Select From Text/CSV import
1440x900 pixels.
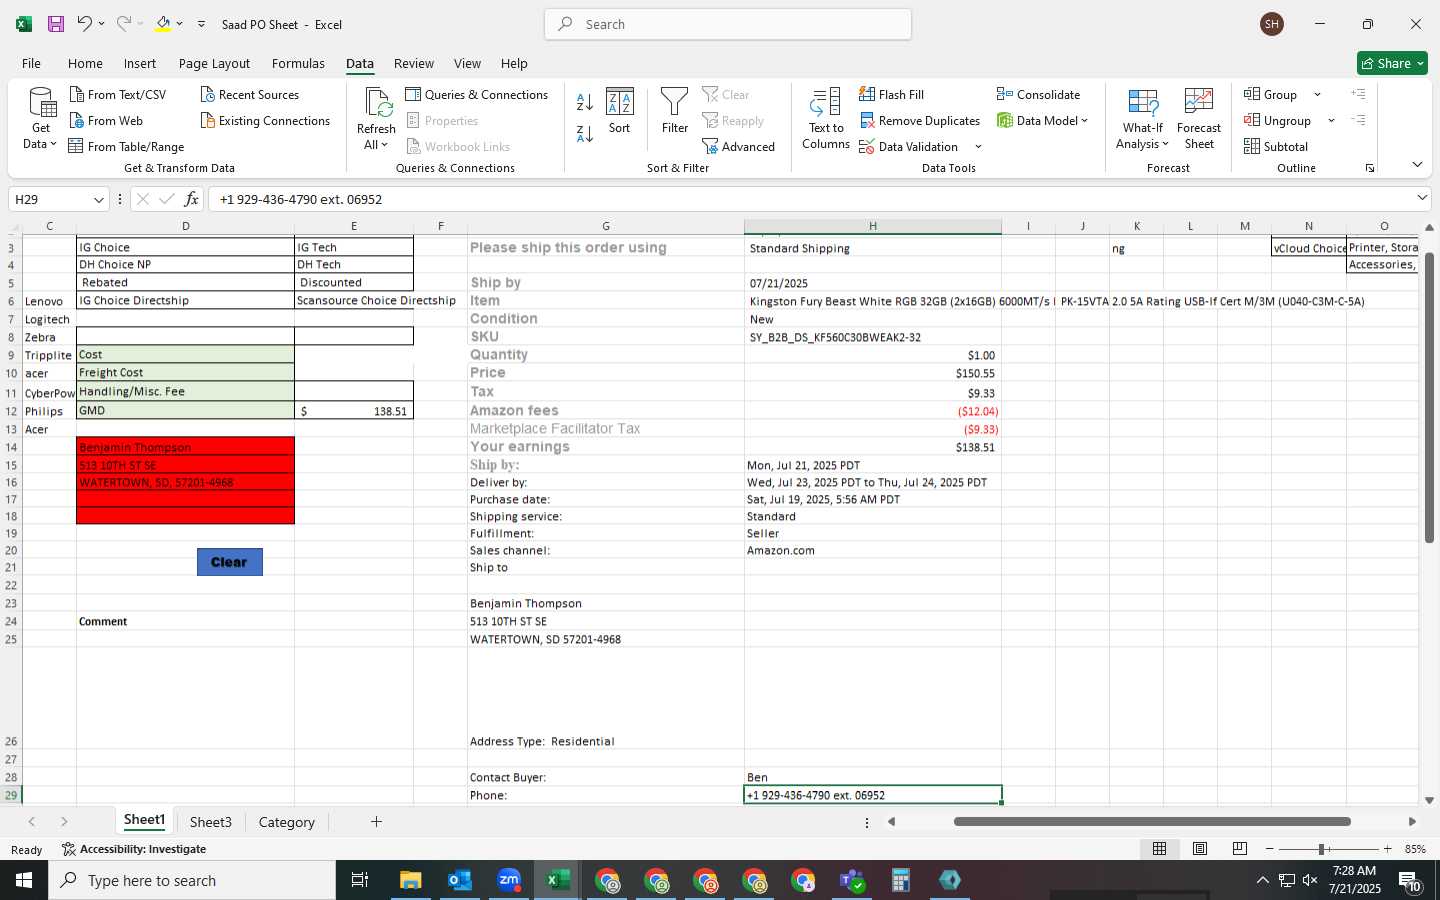(x=118, y=94)
